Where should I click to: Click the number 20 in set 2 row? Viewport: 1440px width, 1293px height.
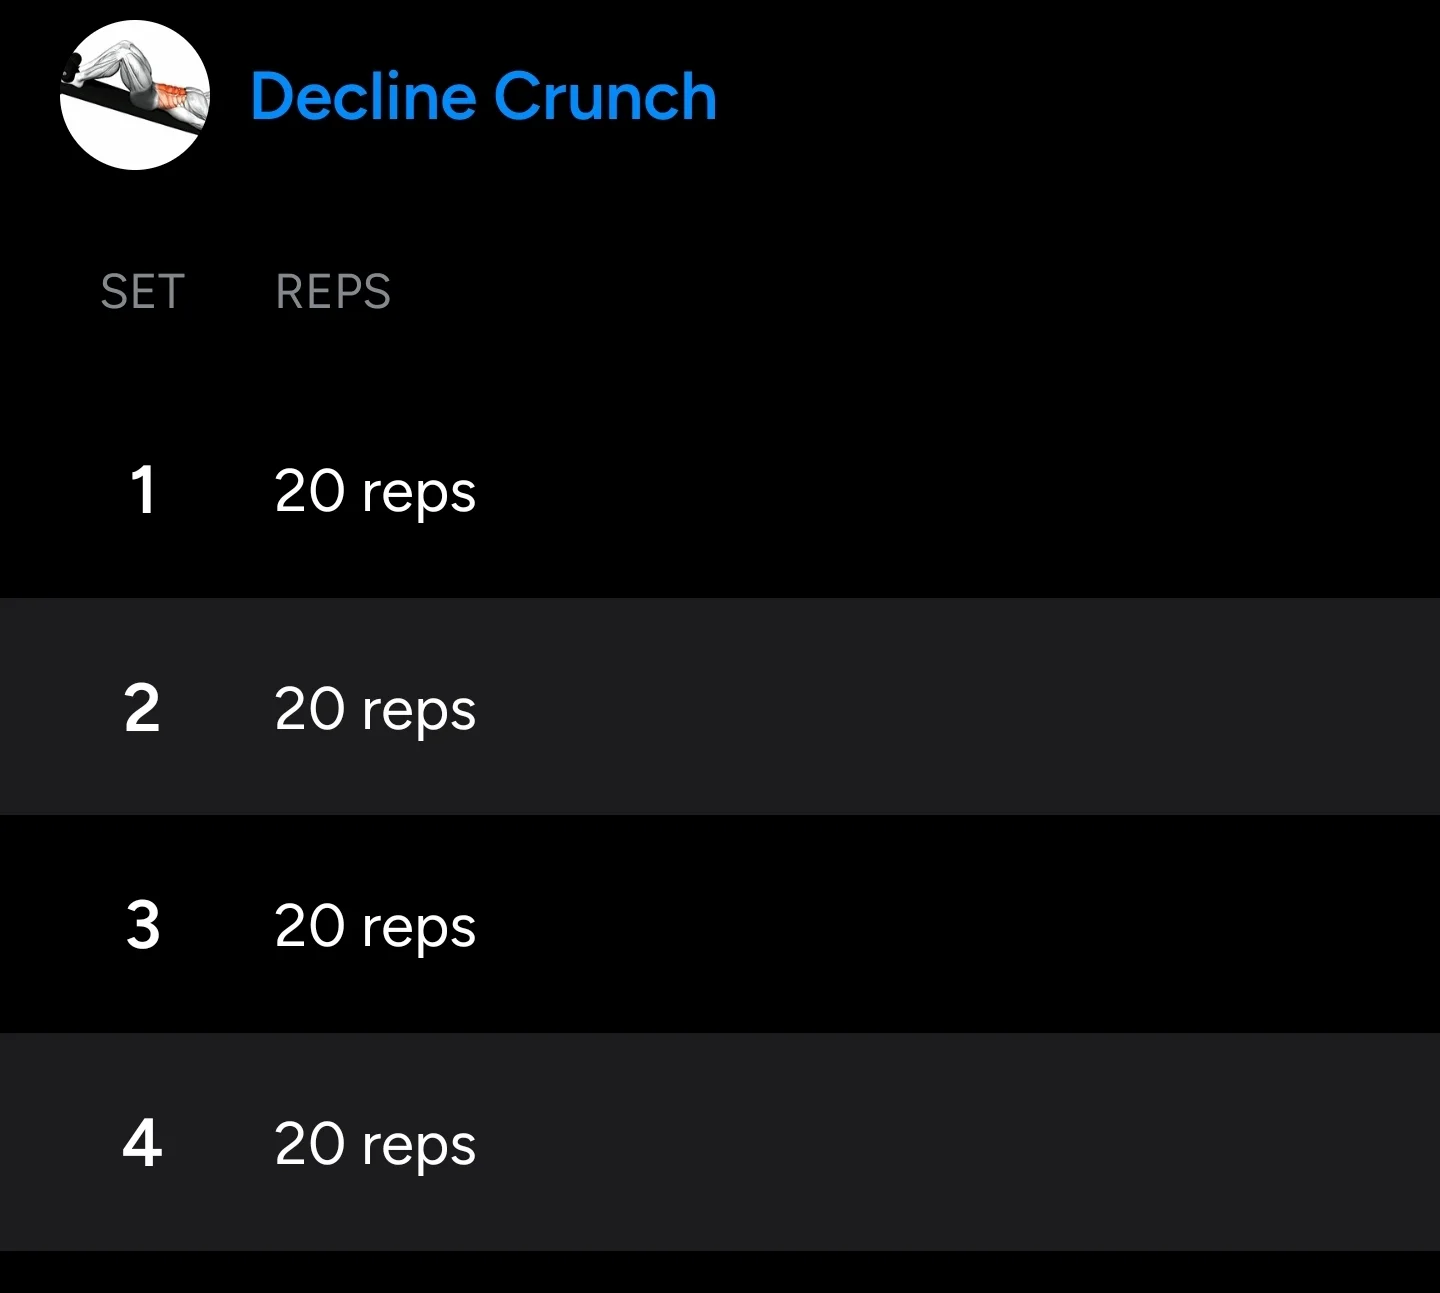pyautogui.click(x=310, y=709)
